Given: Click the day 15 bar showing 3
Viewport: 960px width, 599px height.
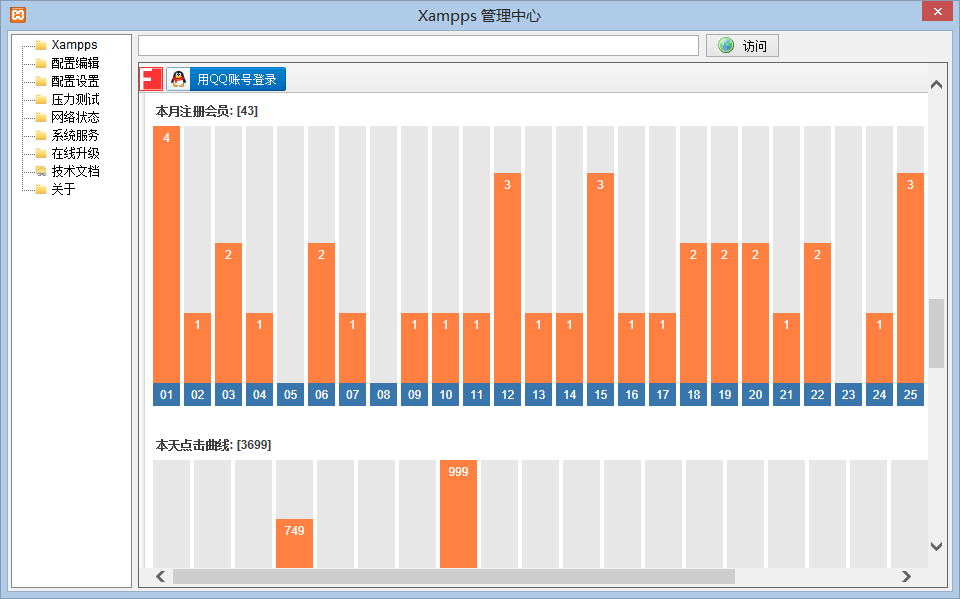Looking at the screenshot, I should [601, 278].
